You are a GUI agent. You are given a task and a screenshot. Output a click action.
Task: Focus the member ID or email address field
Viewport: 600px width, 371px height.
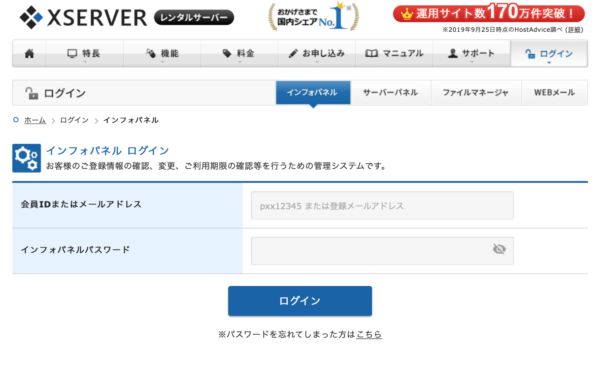[382, 206]
